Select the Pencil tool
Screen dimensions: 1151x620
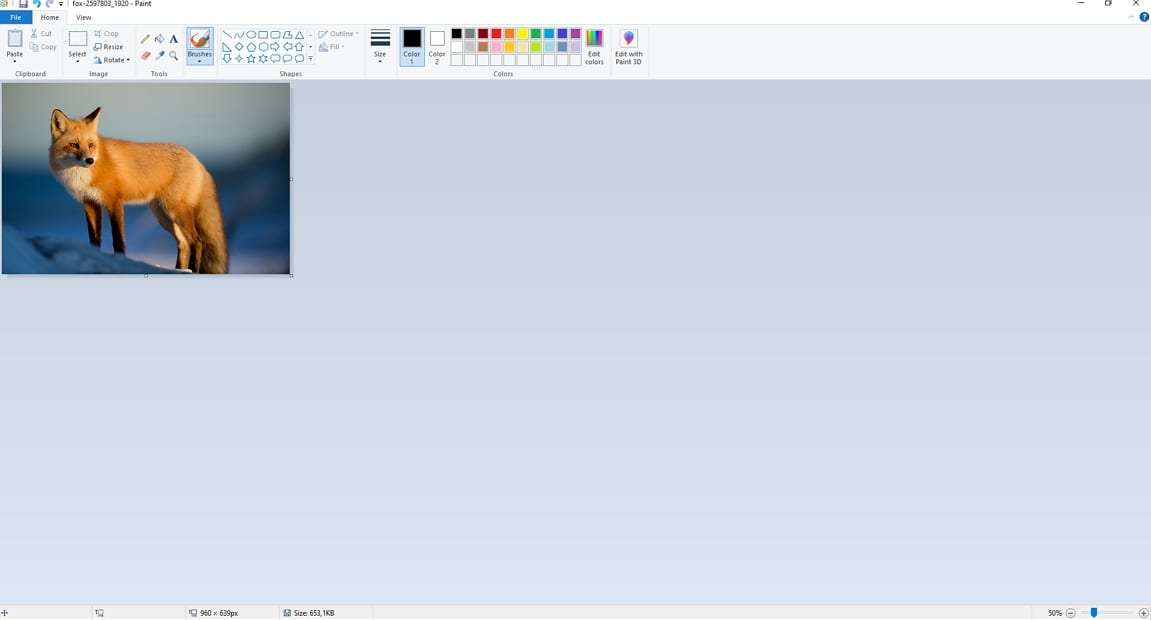click(x=146, y=39)
